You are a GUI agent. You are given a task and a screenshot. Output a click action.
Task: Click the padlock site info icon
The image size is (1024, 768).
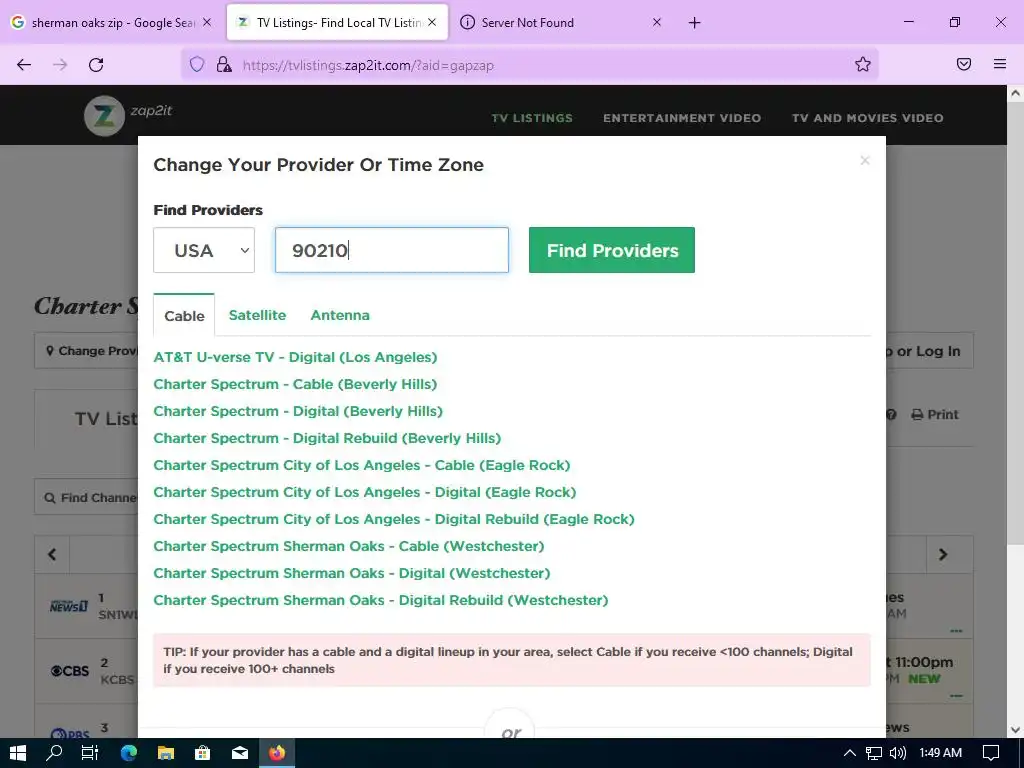click(224, 64)
